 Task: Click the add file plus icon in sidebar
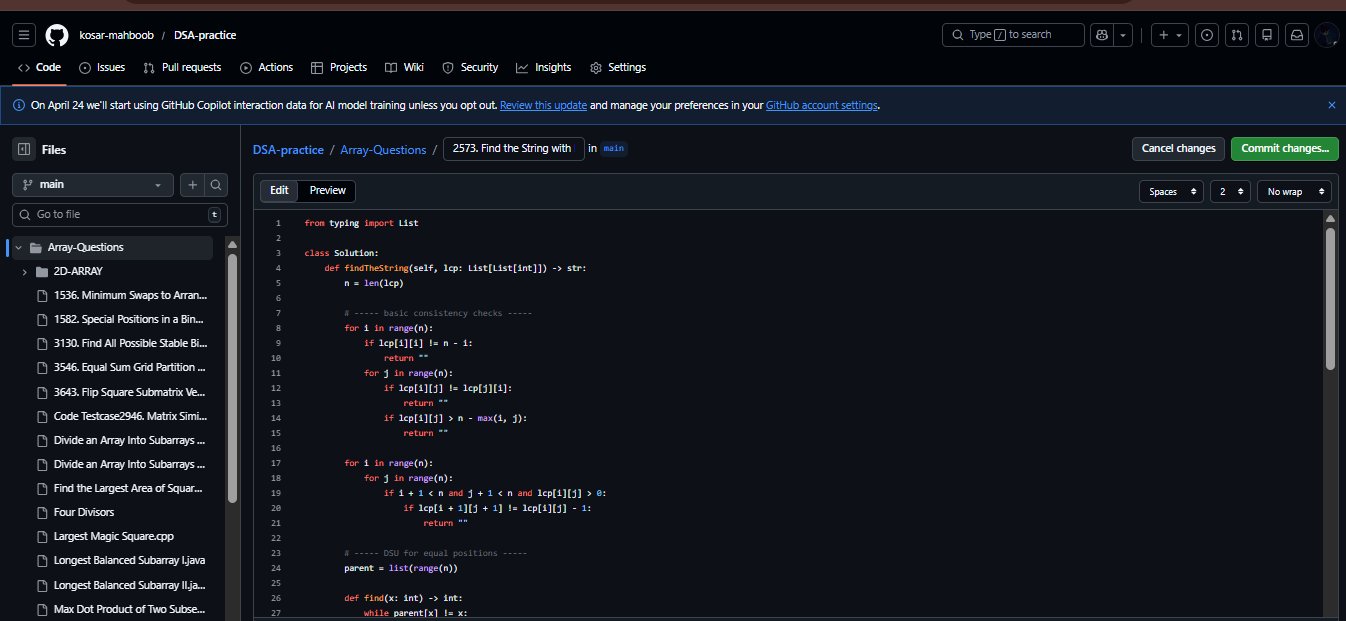(192, 185)
